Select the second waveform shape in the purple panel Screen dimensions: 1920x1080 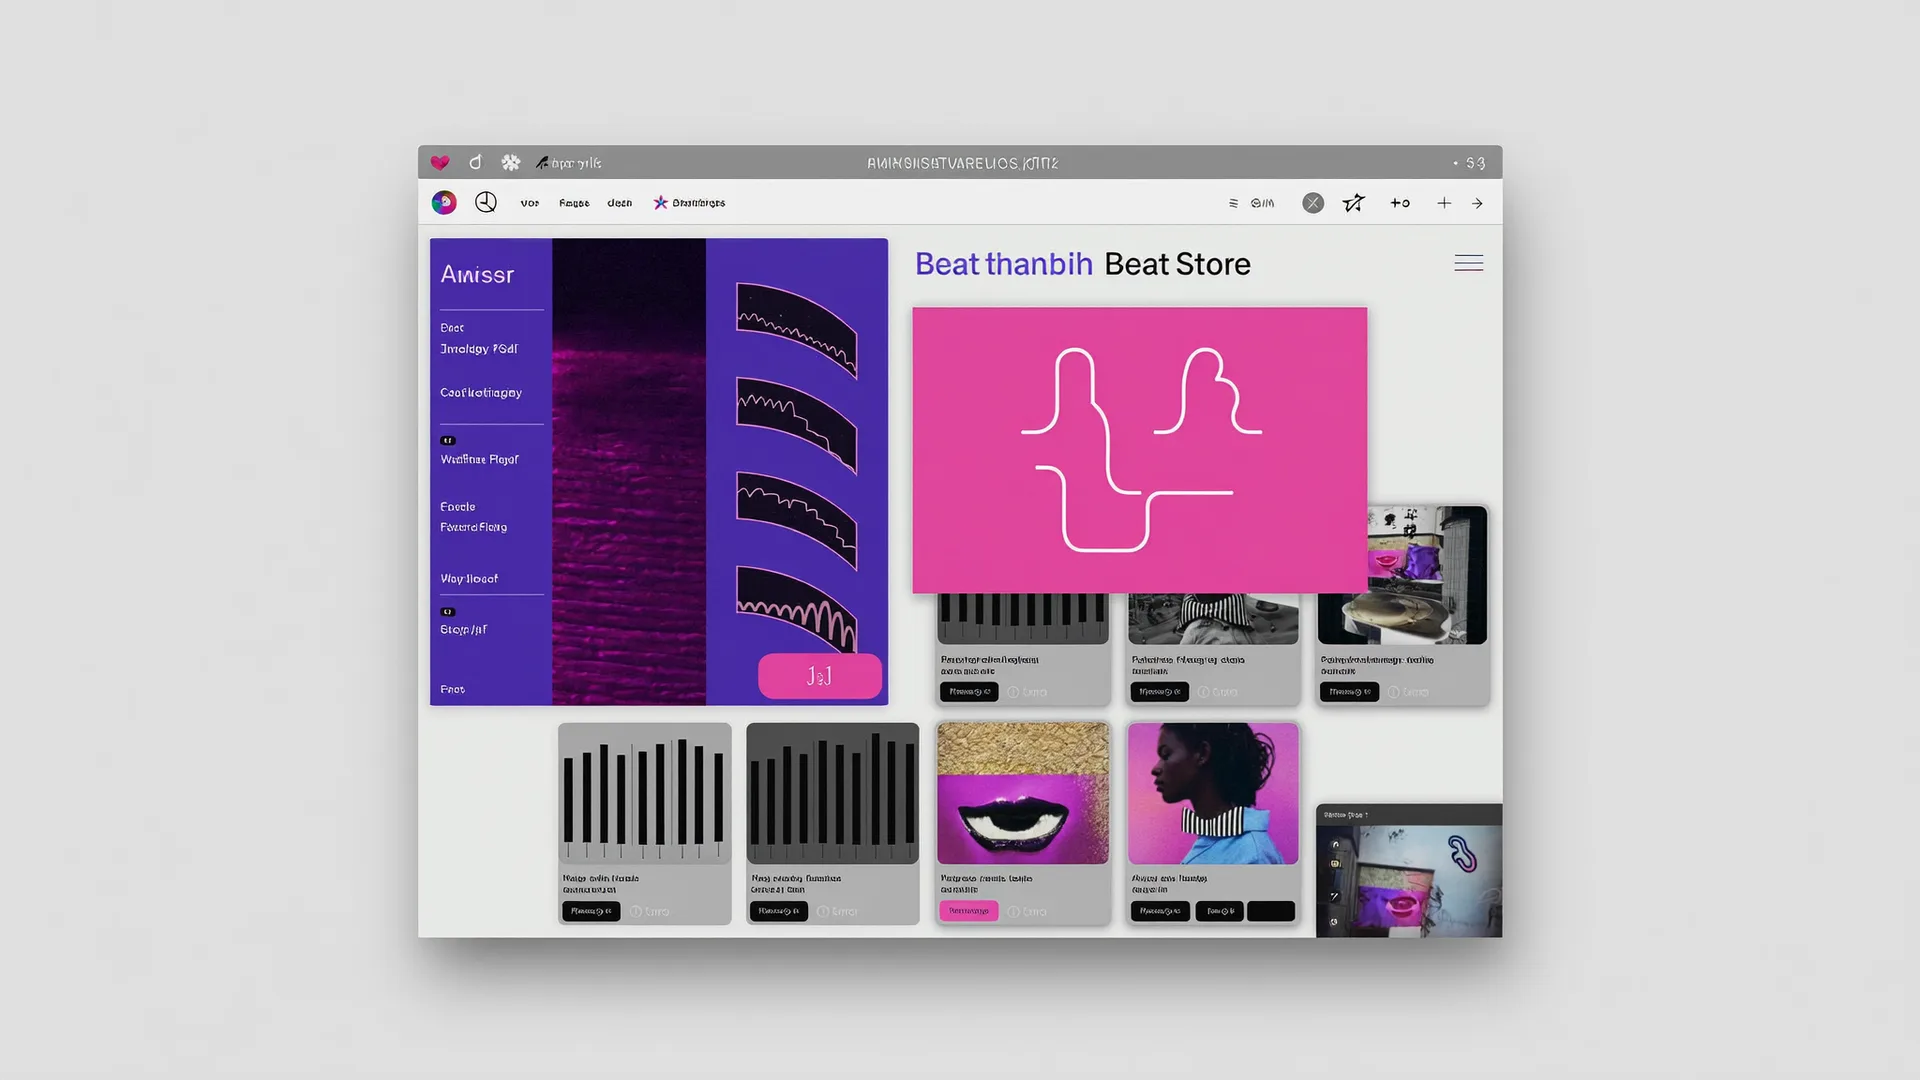coord(797,425)
